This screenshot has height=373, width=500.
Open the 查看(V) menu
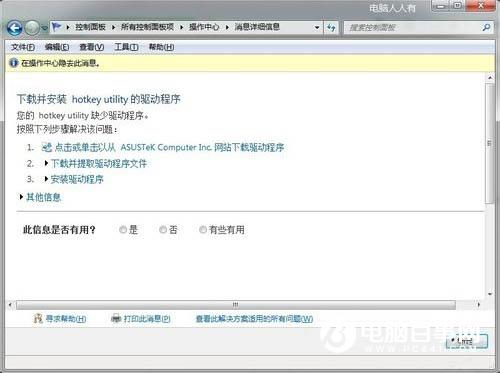pyautogui.click(x=92, y=47)
